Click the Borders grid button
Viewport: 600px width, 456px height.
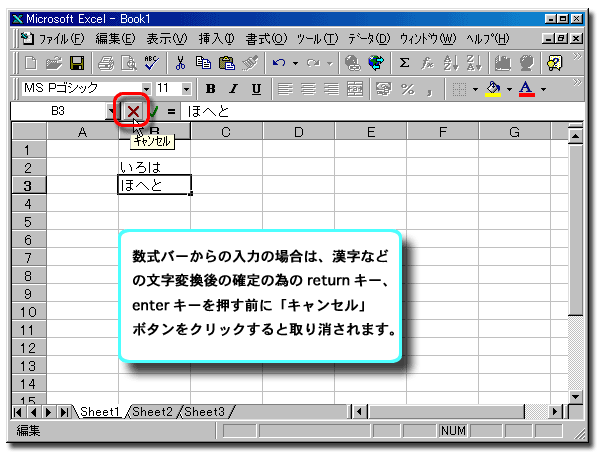pos(459,89)
